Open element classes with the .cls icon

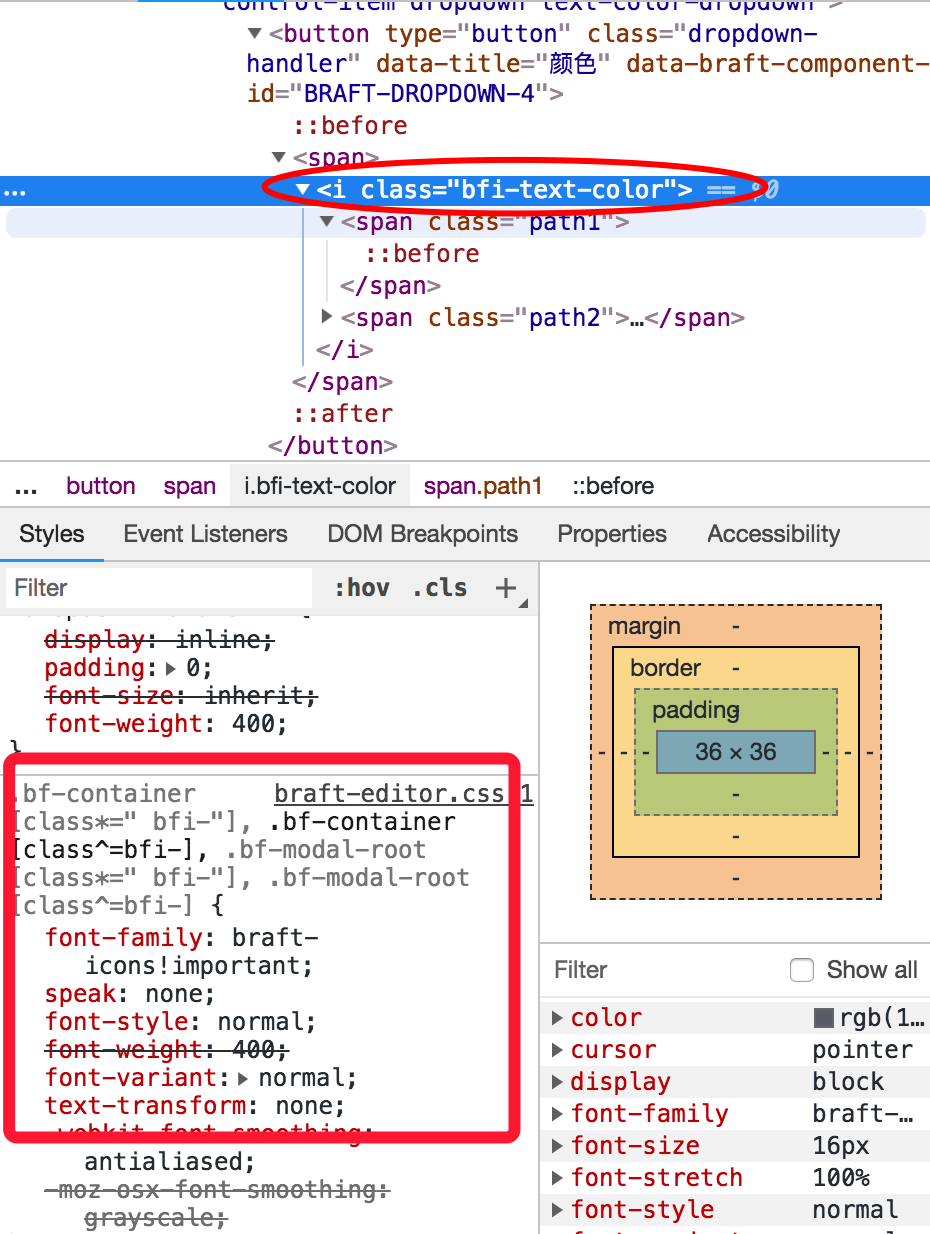pyautogui.click(x=439, y=587)
